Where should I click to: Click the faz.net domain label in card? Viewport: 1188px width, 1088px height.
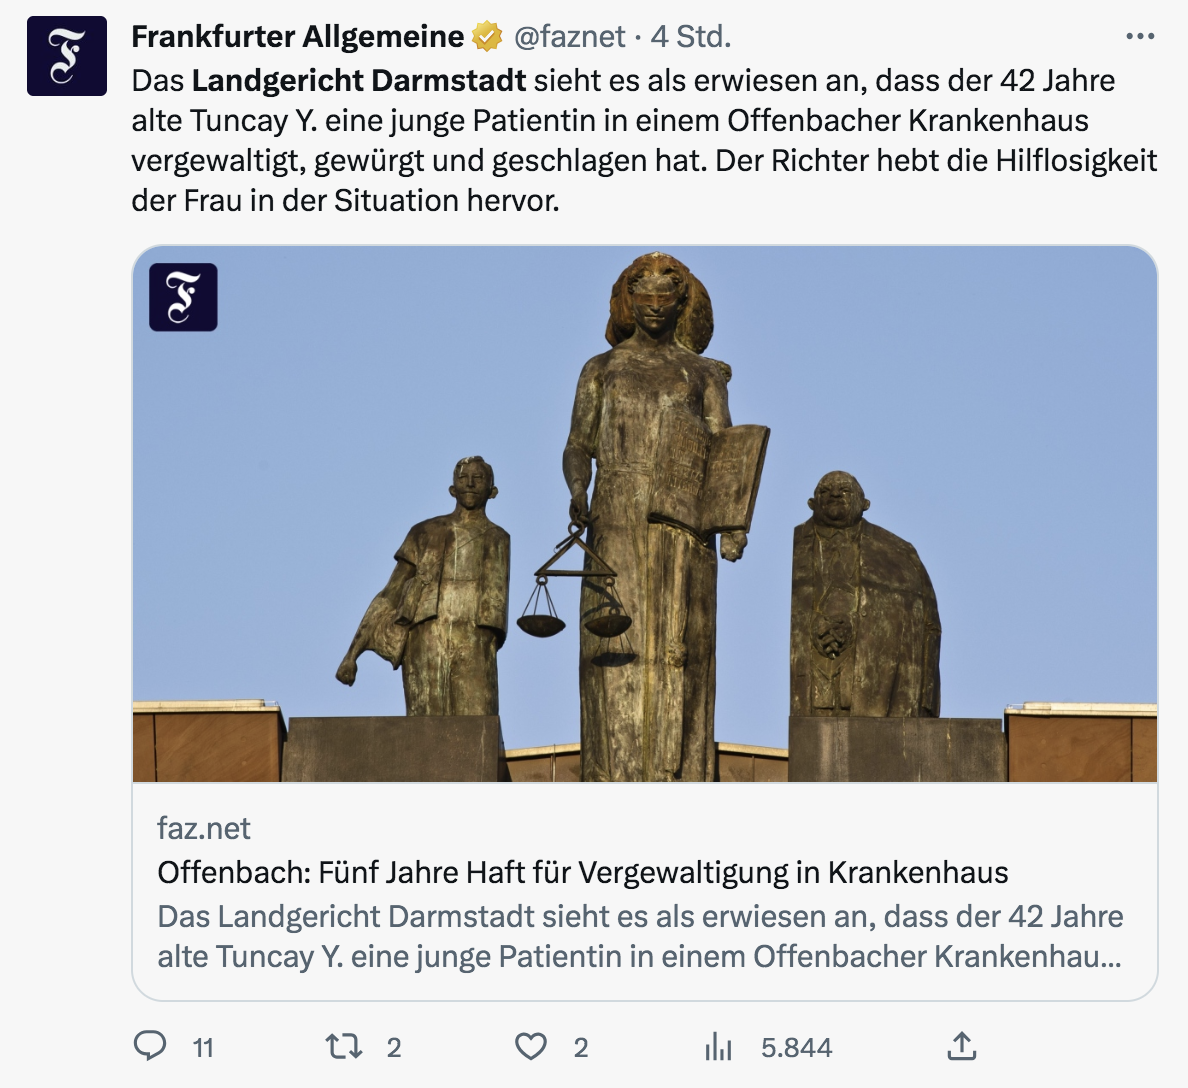tap(204, 828)
